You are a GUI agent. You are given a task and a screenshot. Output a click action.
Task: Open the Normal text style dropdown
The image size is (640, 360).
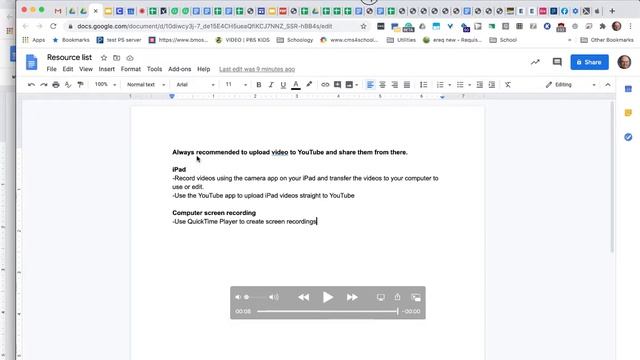point(146,84)
